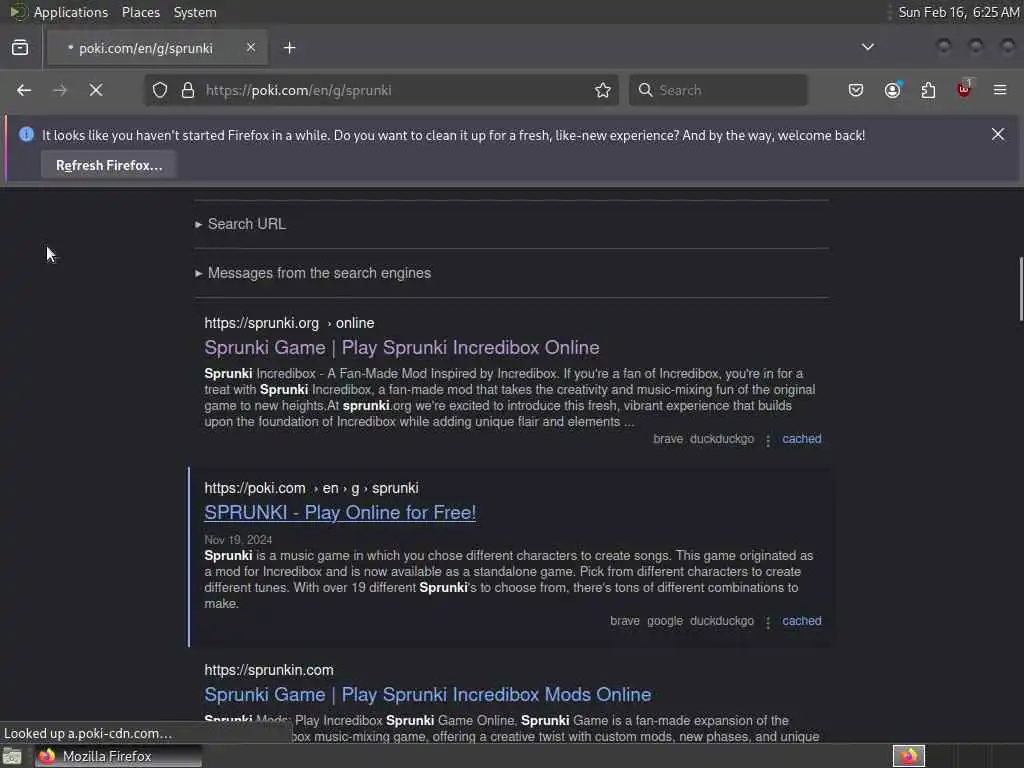Open the tracking protection shield icon
This screenshot has width=1024, height=768.
(x=160, y=90)
